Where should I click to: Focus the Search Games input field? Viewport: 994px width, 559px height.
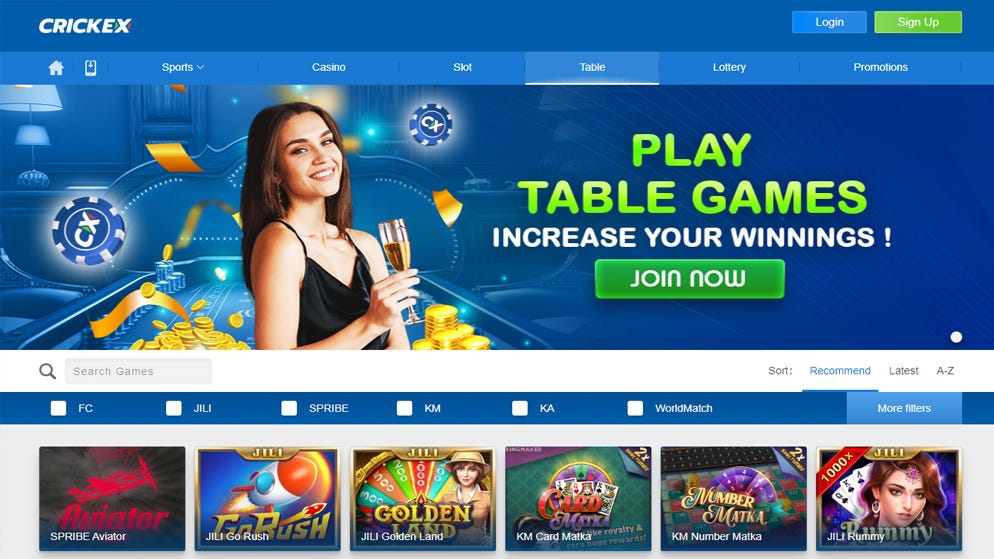tap(138, 371)
